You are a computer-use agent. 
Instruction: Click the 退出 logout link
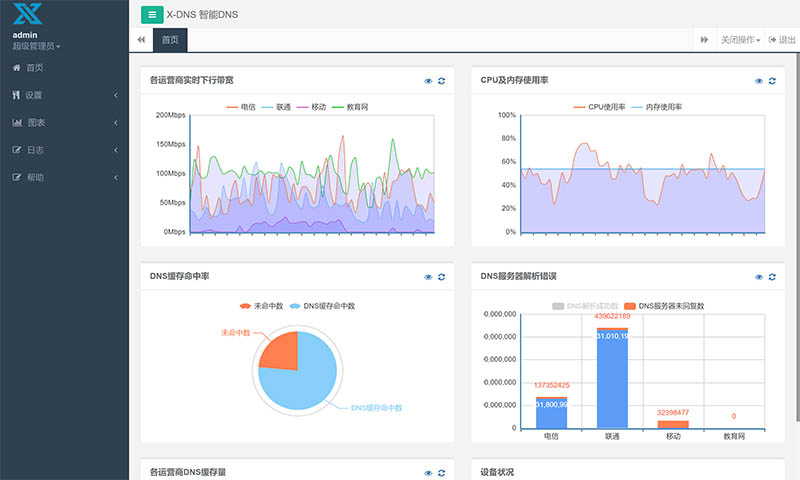[x=782, y=40]
